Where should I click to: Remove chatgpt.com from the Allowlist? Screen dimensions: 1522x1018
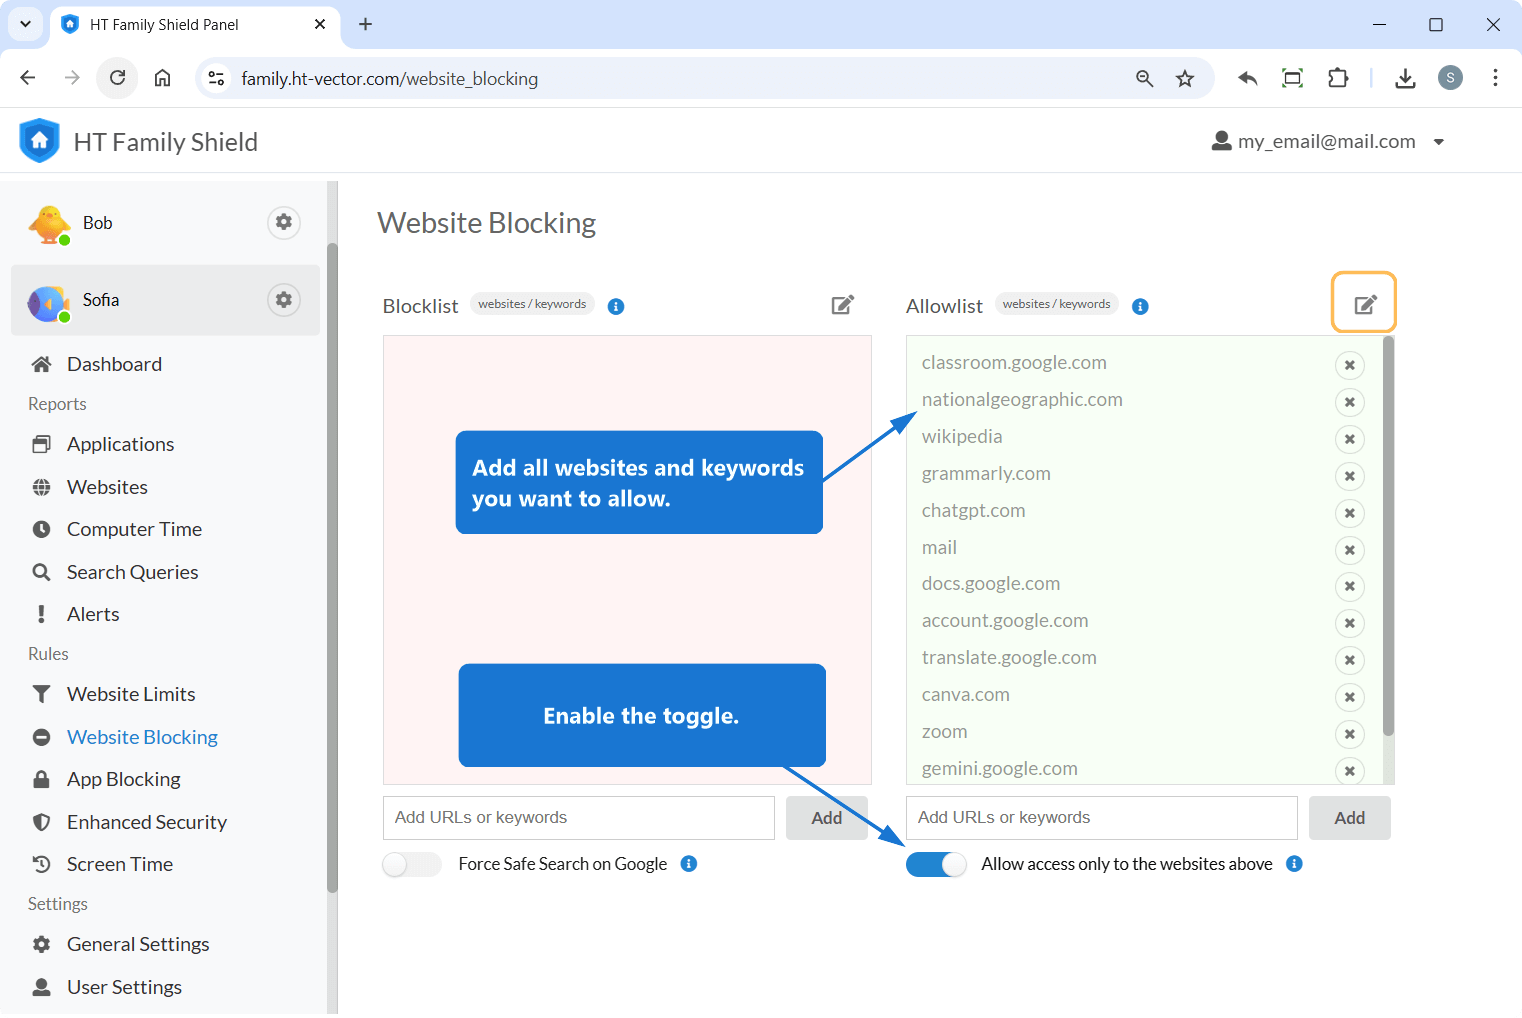pos(1349,513)
